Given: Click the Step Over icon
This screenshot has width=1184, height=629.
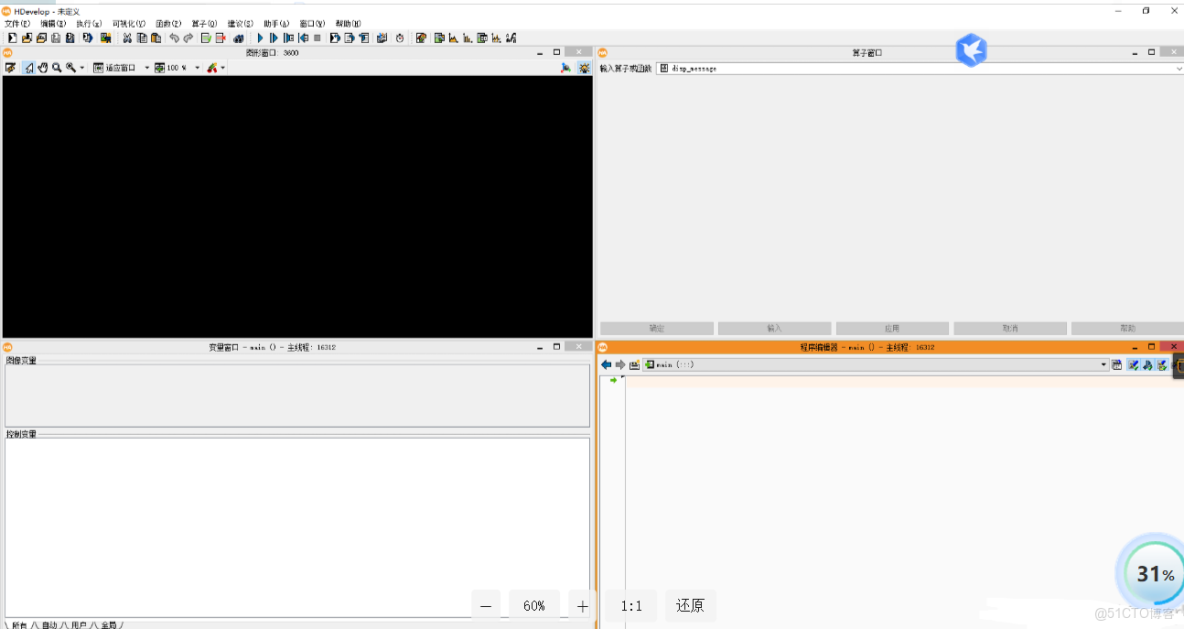Looking at the screenshot, I should (x=288, y=38).
